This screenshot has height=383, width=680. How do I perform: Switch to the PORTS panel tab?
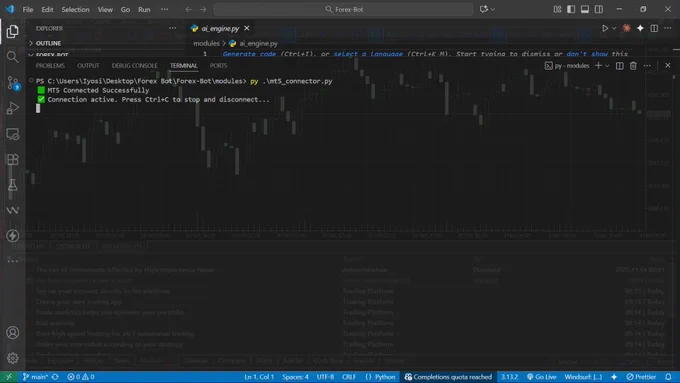pyautogui.click(x=218, y=65)
